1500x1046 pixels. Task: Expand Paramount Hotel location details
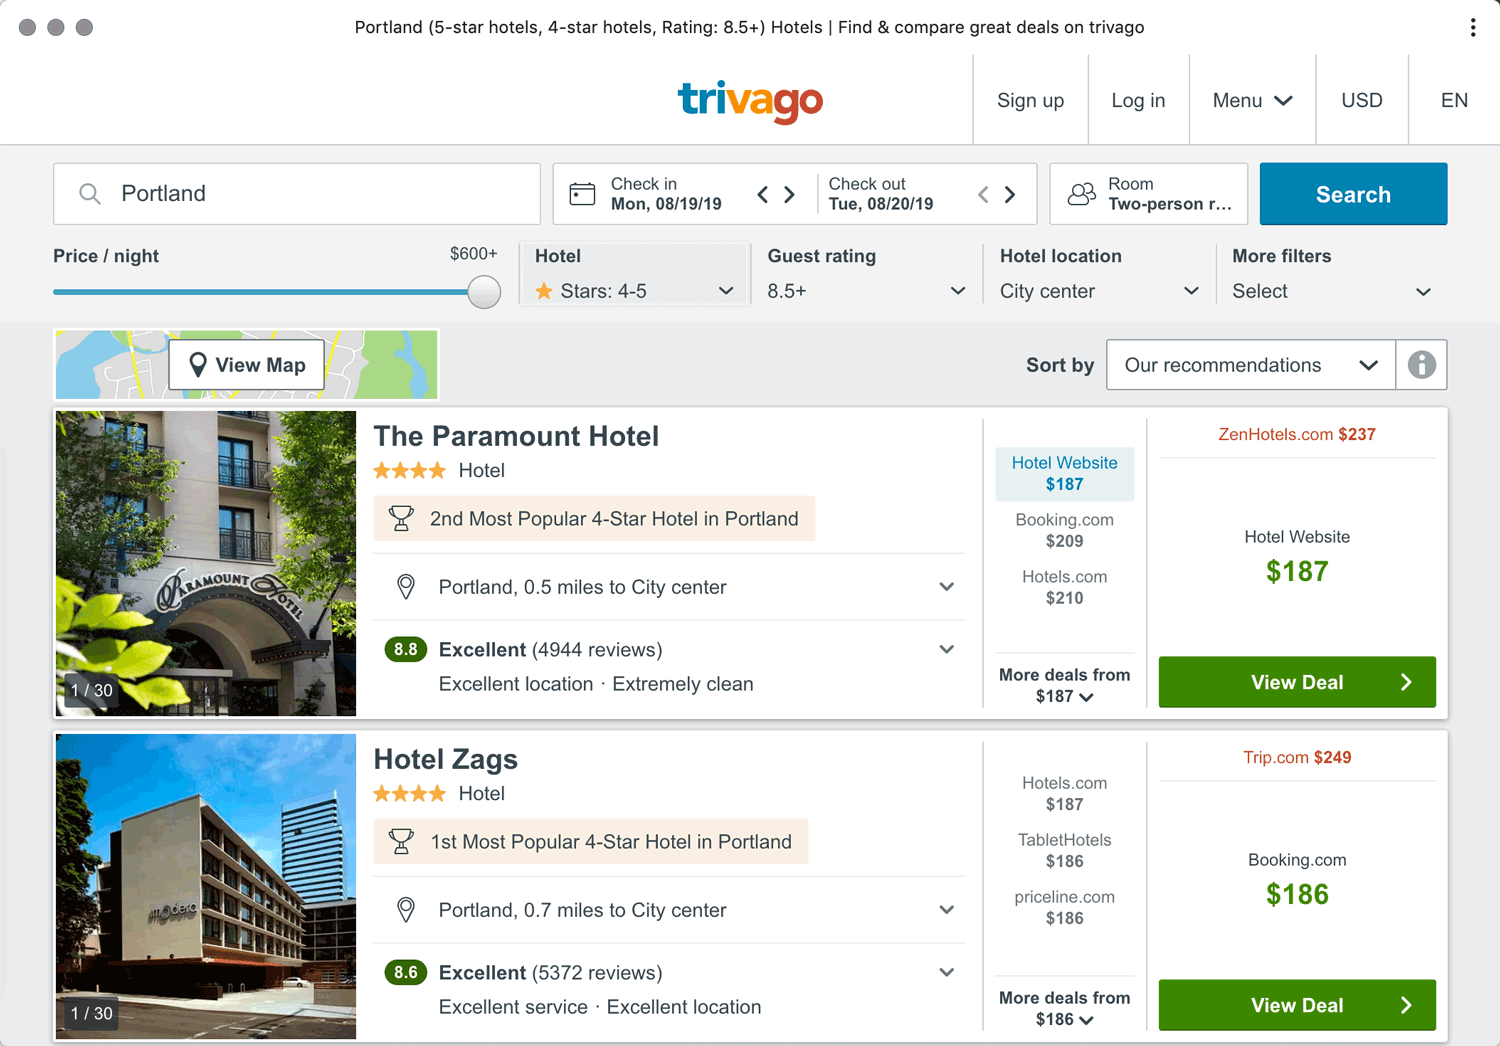point(946,586)
